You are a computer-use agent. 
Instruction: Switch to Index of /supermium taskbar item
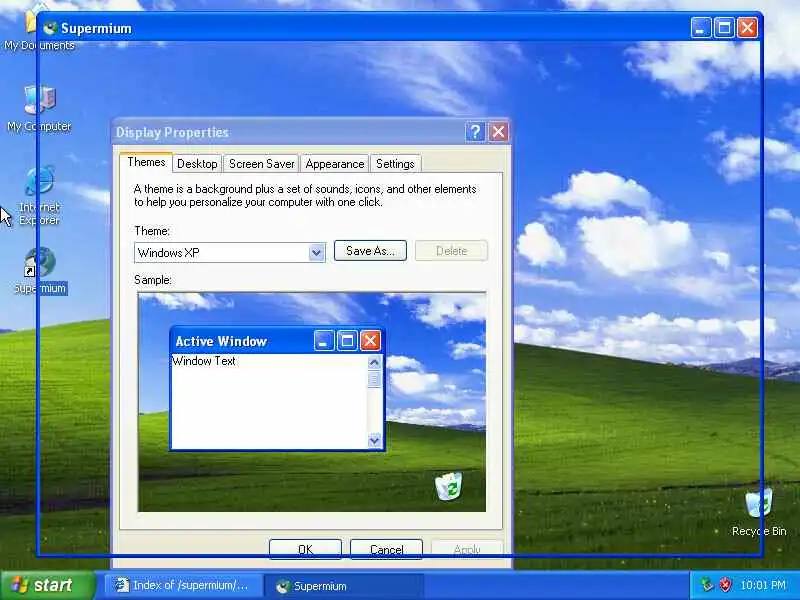(x=184, y=586)
